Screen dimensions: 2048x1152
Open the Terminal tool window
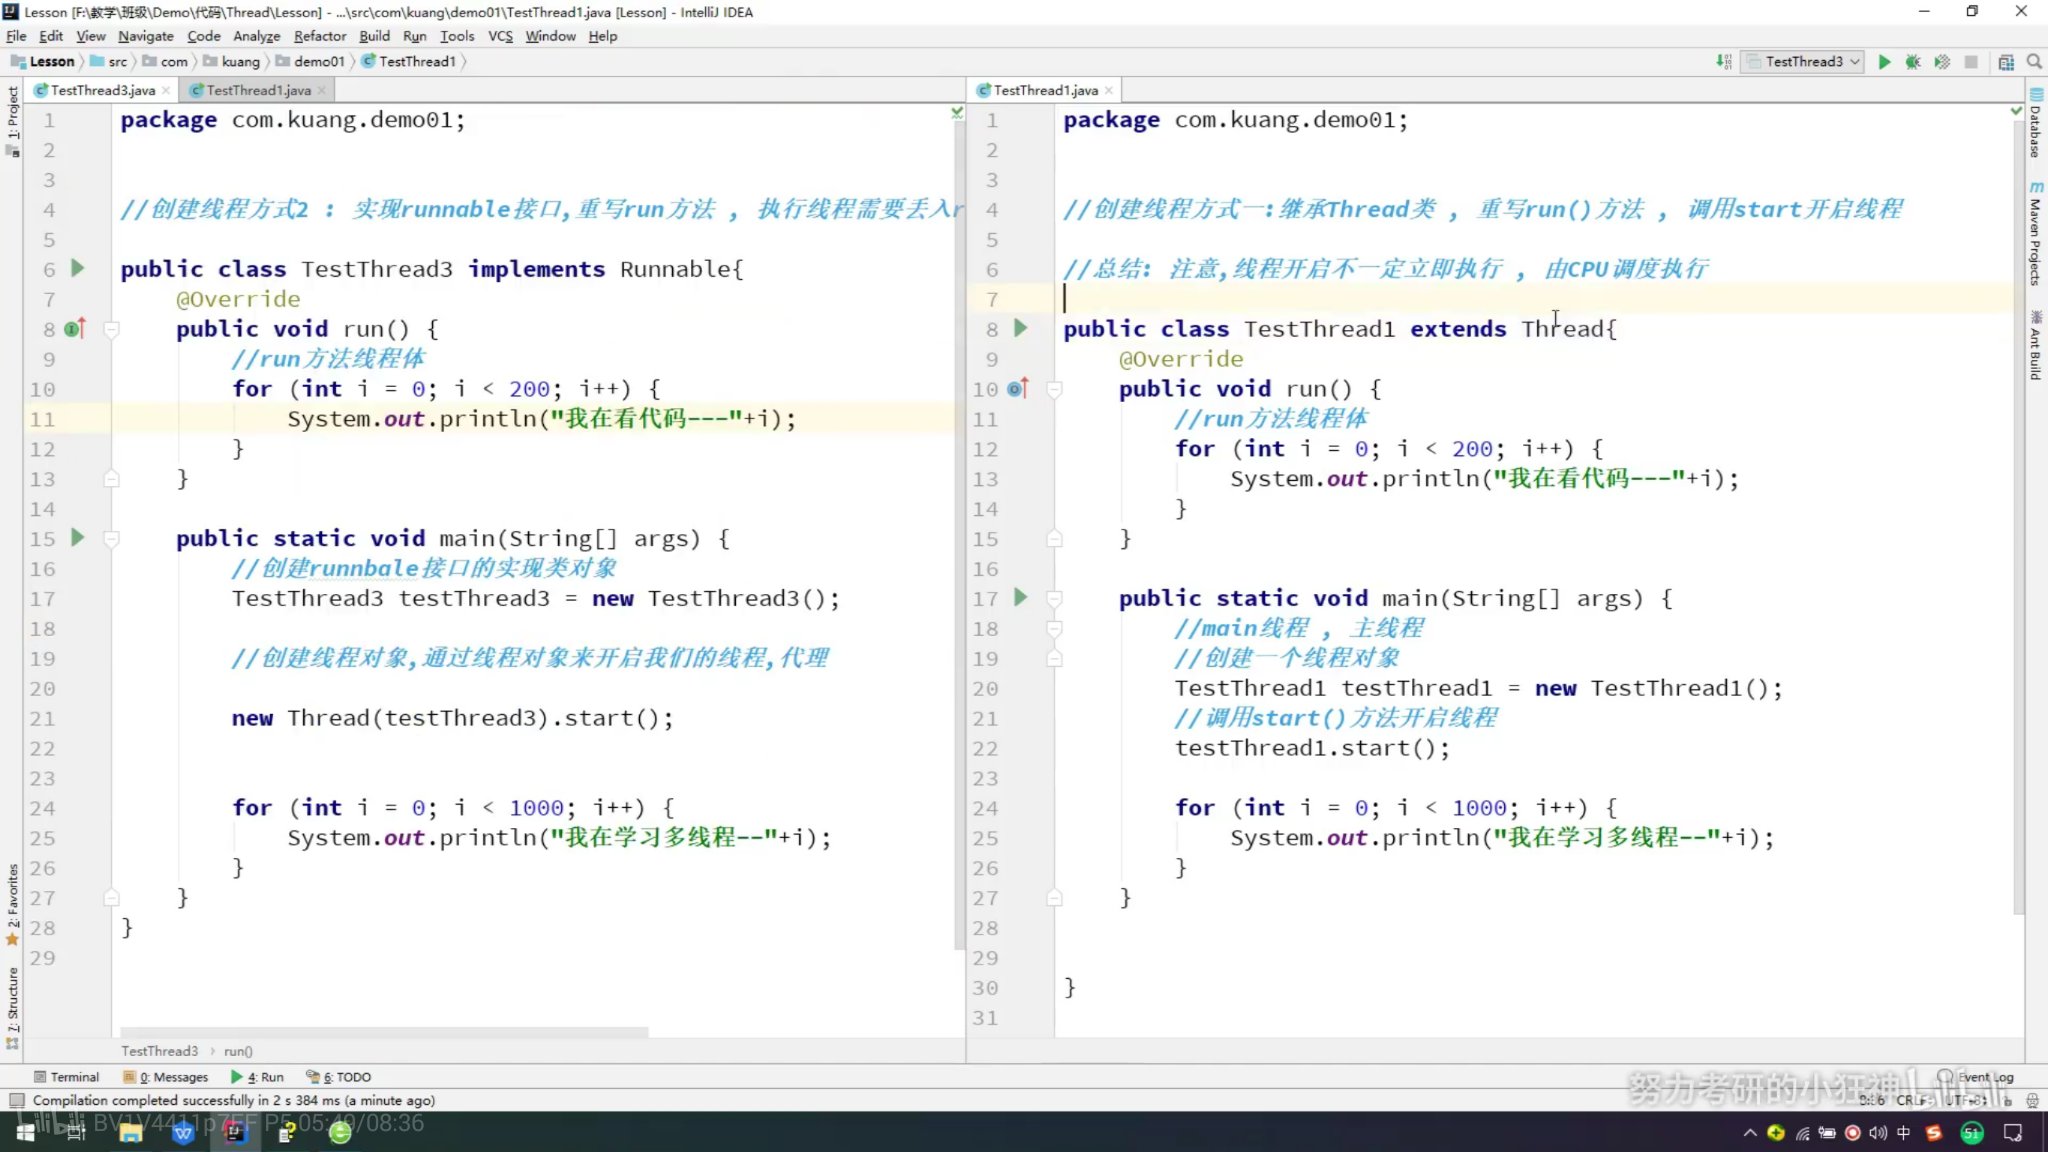67,1077
